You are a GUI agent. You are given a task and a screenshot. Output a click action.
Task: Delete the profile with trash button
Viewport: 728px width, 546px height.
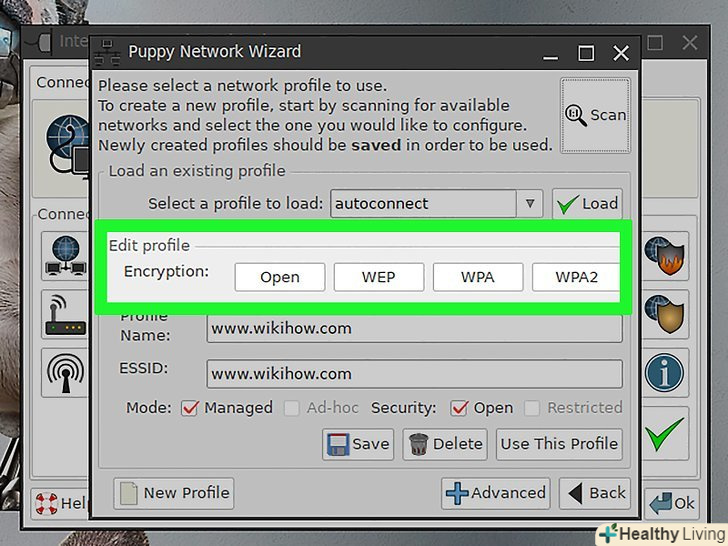pyautogui.click(x=445, y=444)
